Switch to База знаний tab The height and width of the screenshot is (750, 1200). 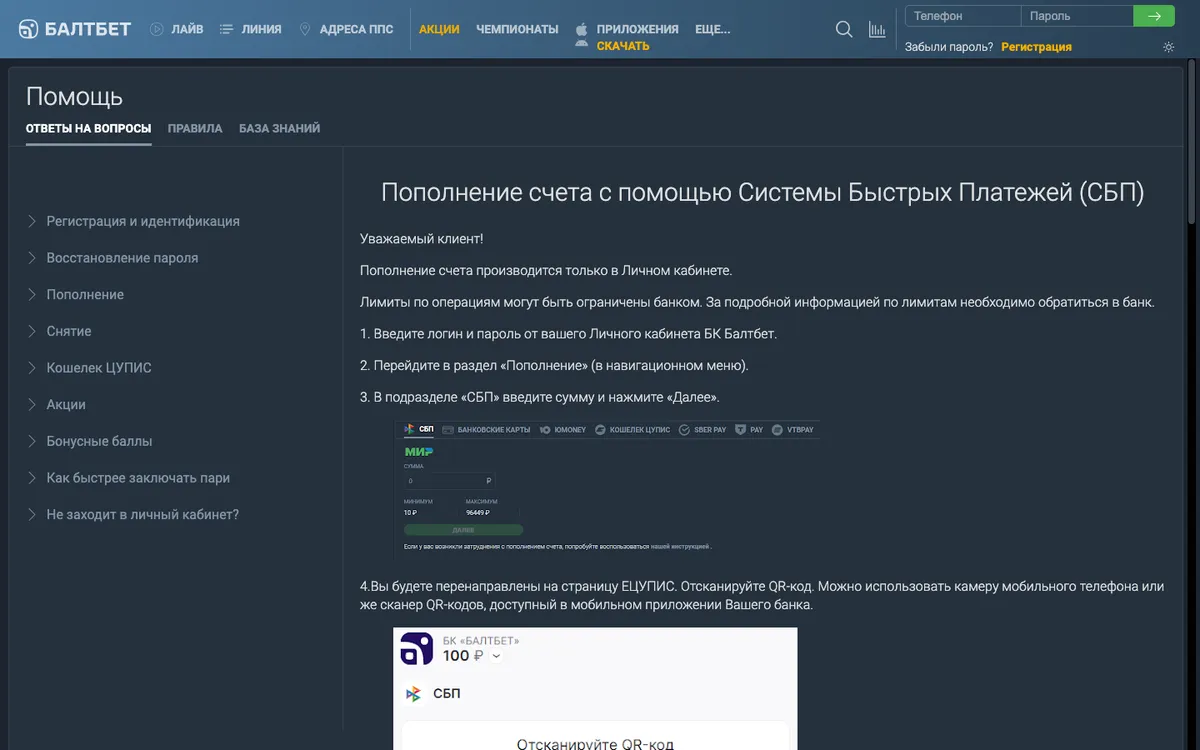[x=280, y=129]
